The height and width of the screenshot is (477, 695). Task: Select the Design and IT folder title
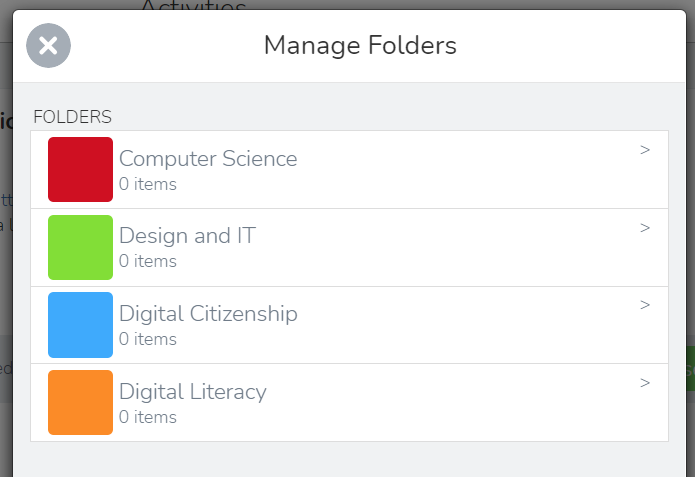[187, 235]
